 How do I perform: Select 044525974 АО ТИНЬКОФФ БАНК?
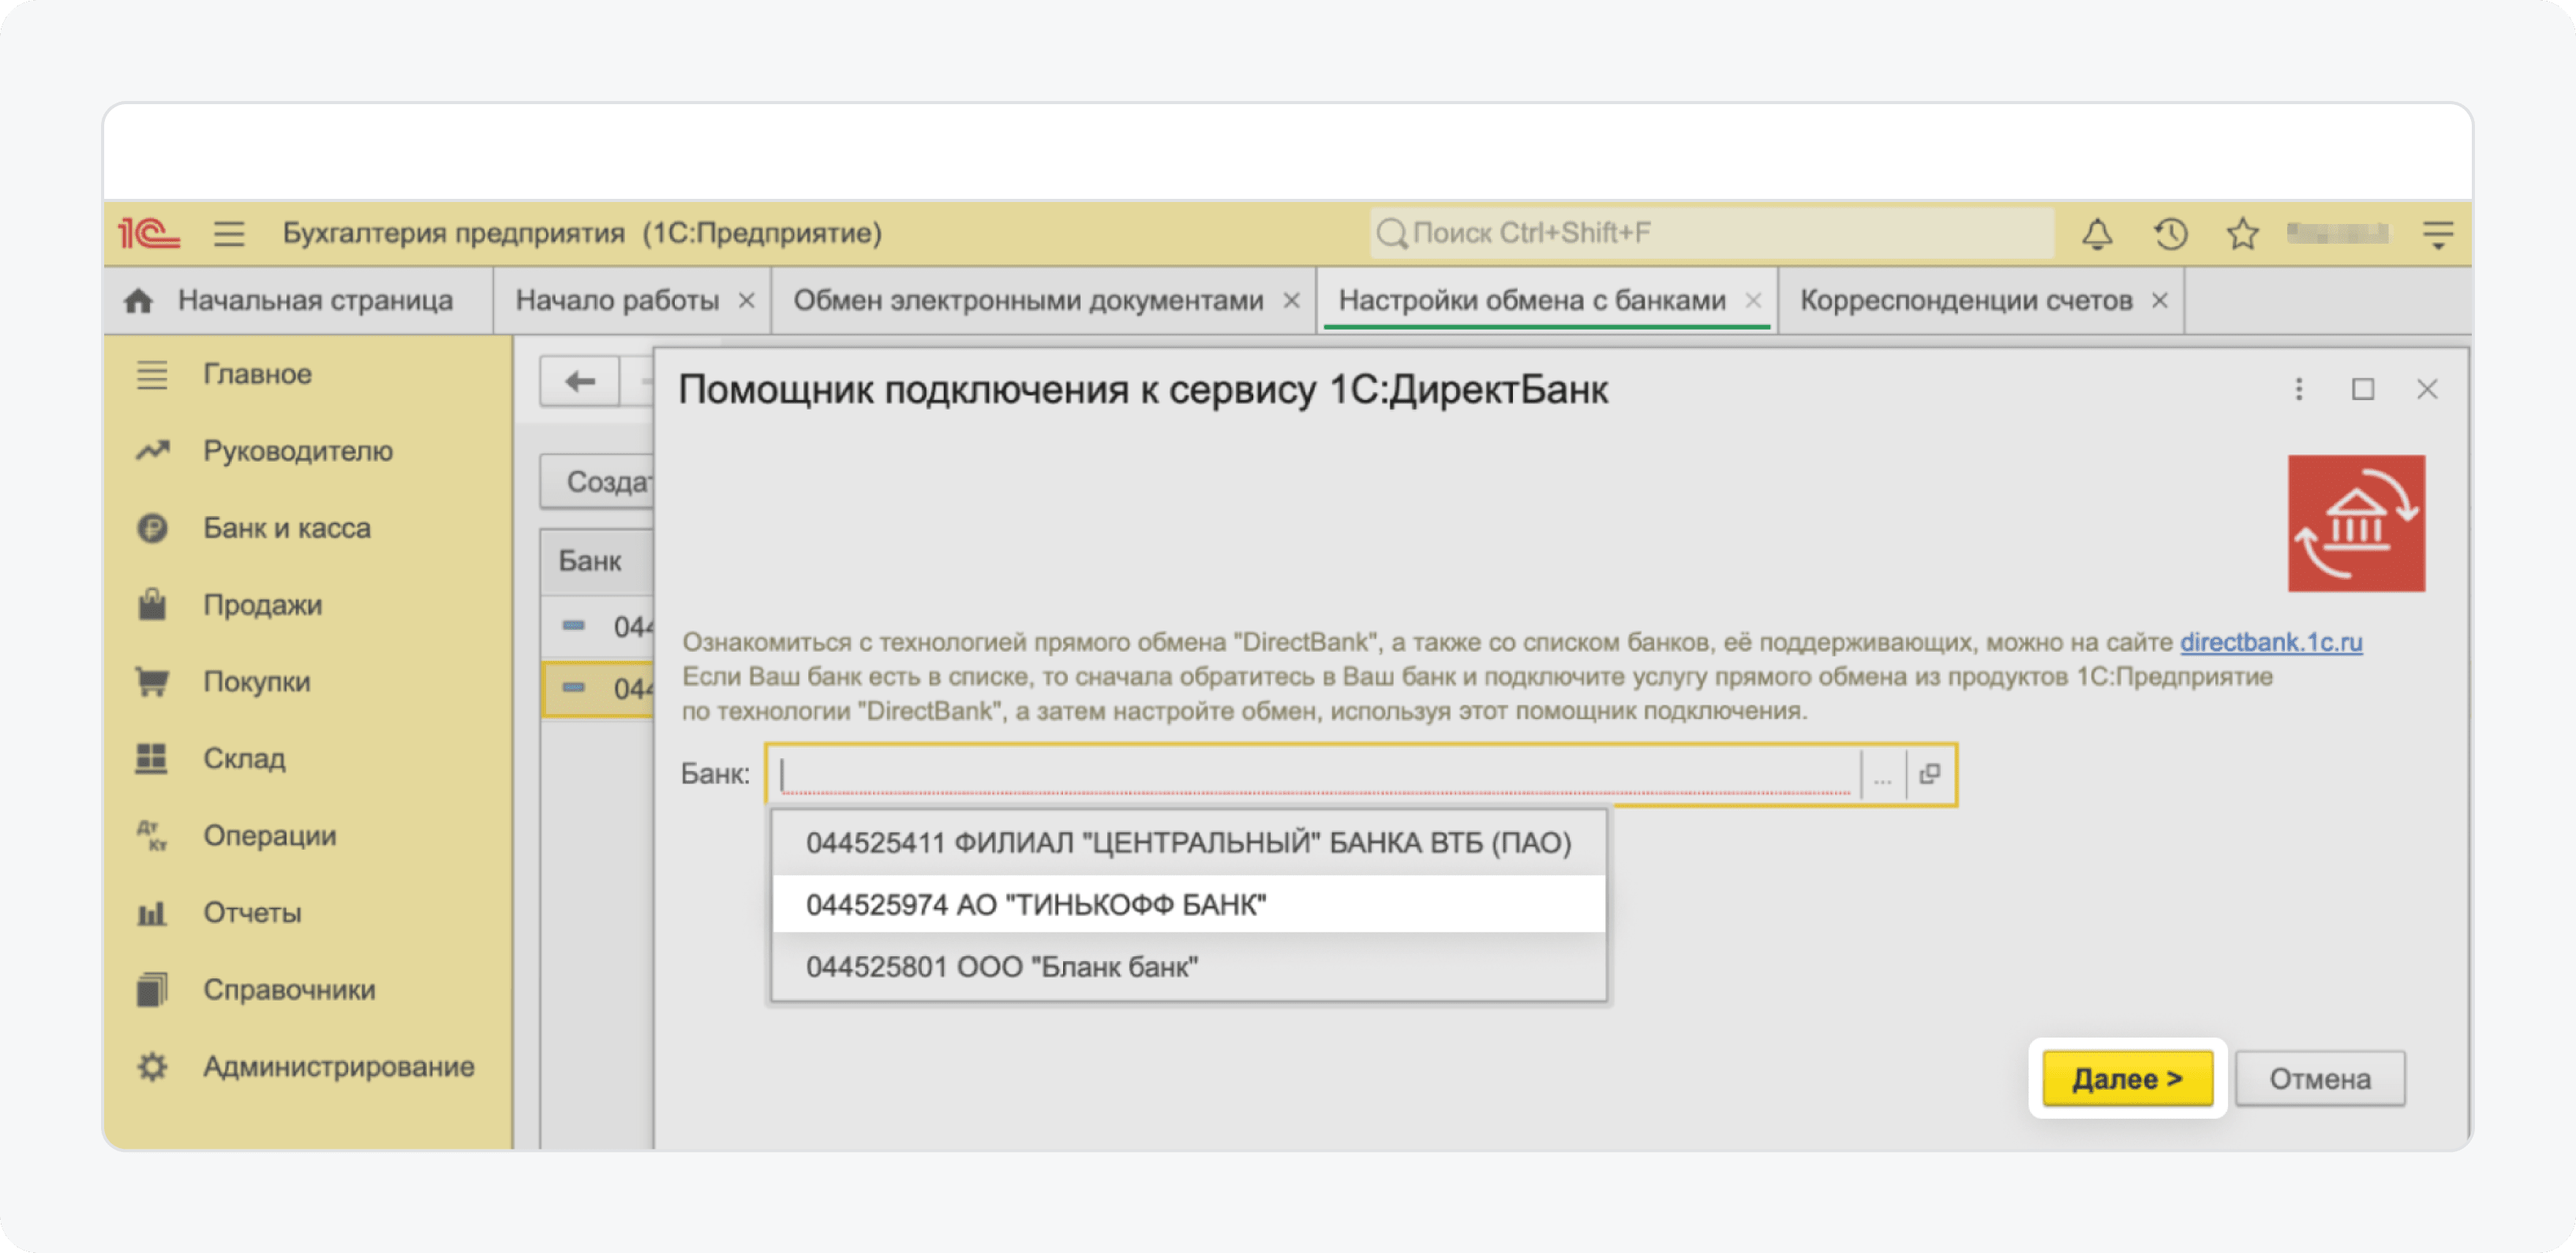tap(1189, 905)
